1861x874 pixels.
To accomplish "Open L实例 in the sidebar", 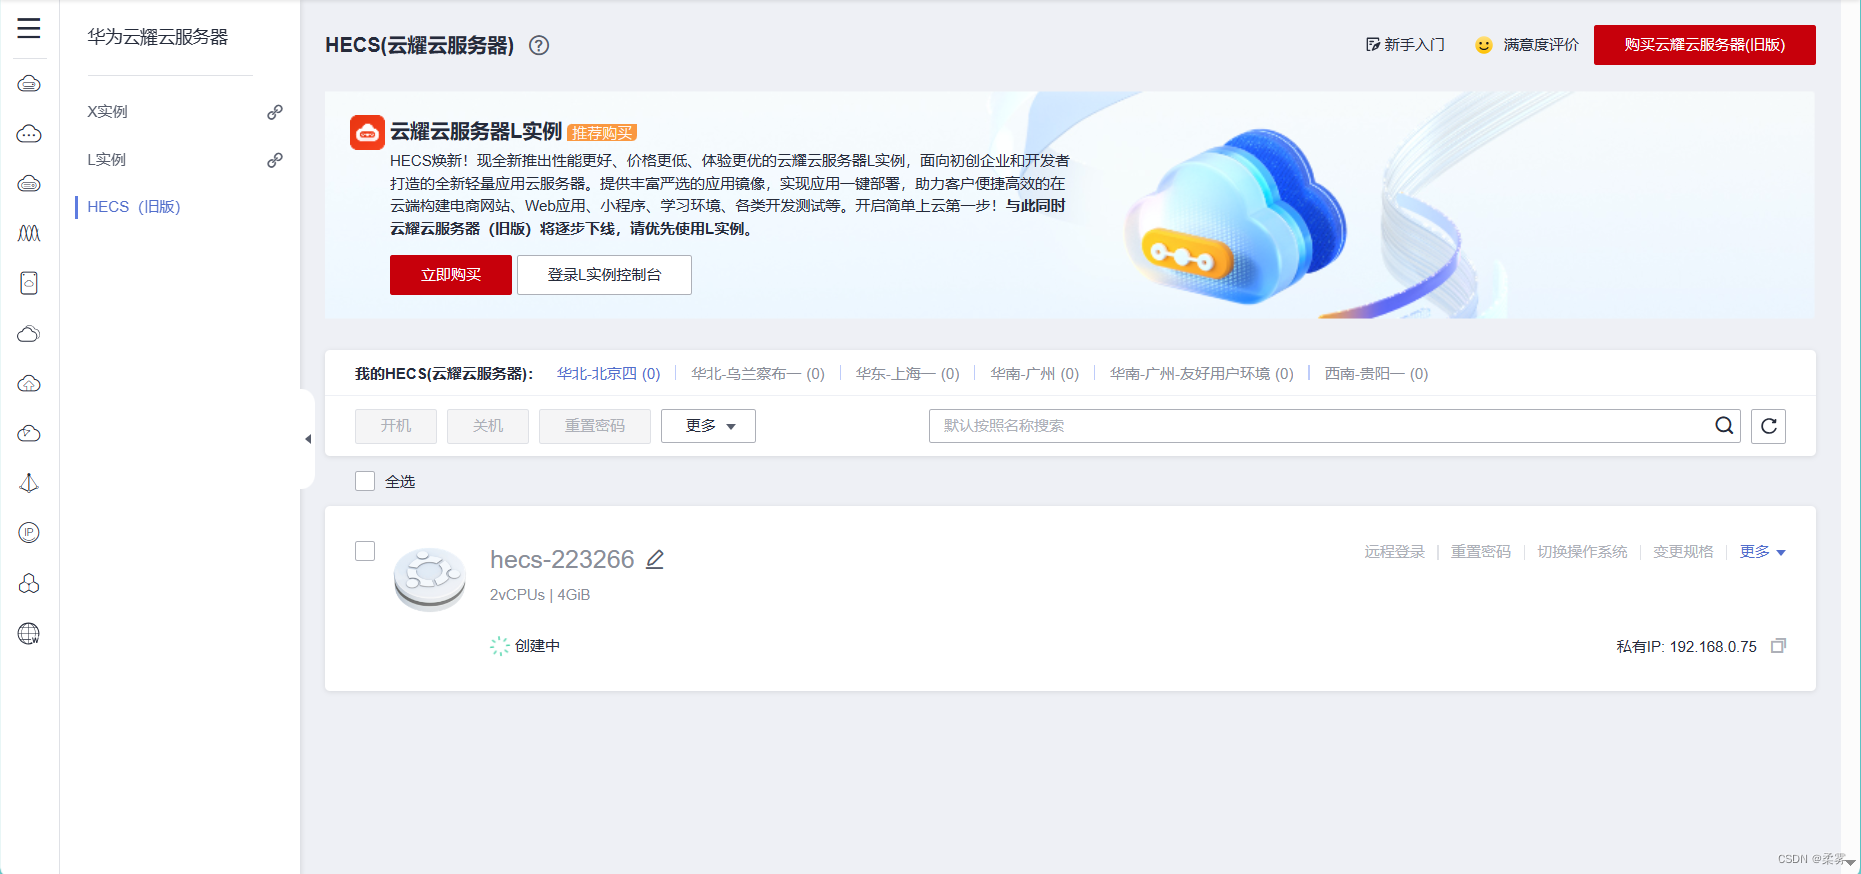I will pos(106,160).
